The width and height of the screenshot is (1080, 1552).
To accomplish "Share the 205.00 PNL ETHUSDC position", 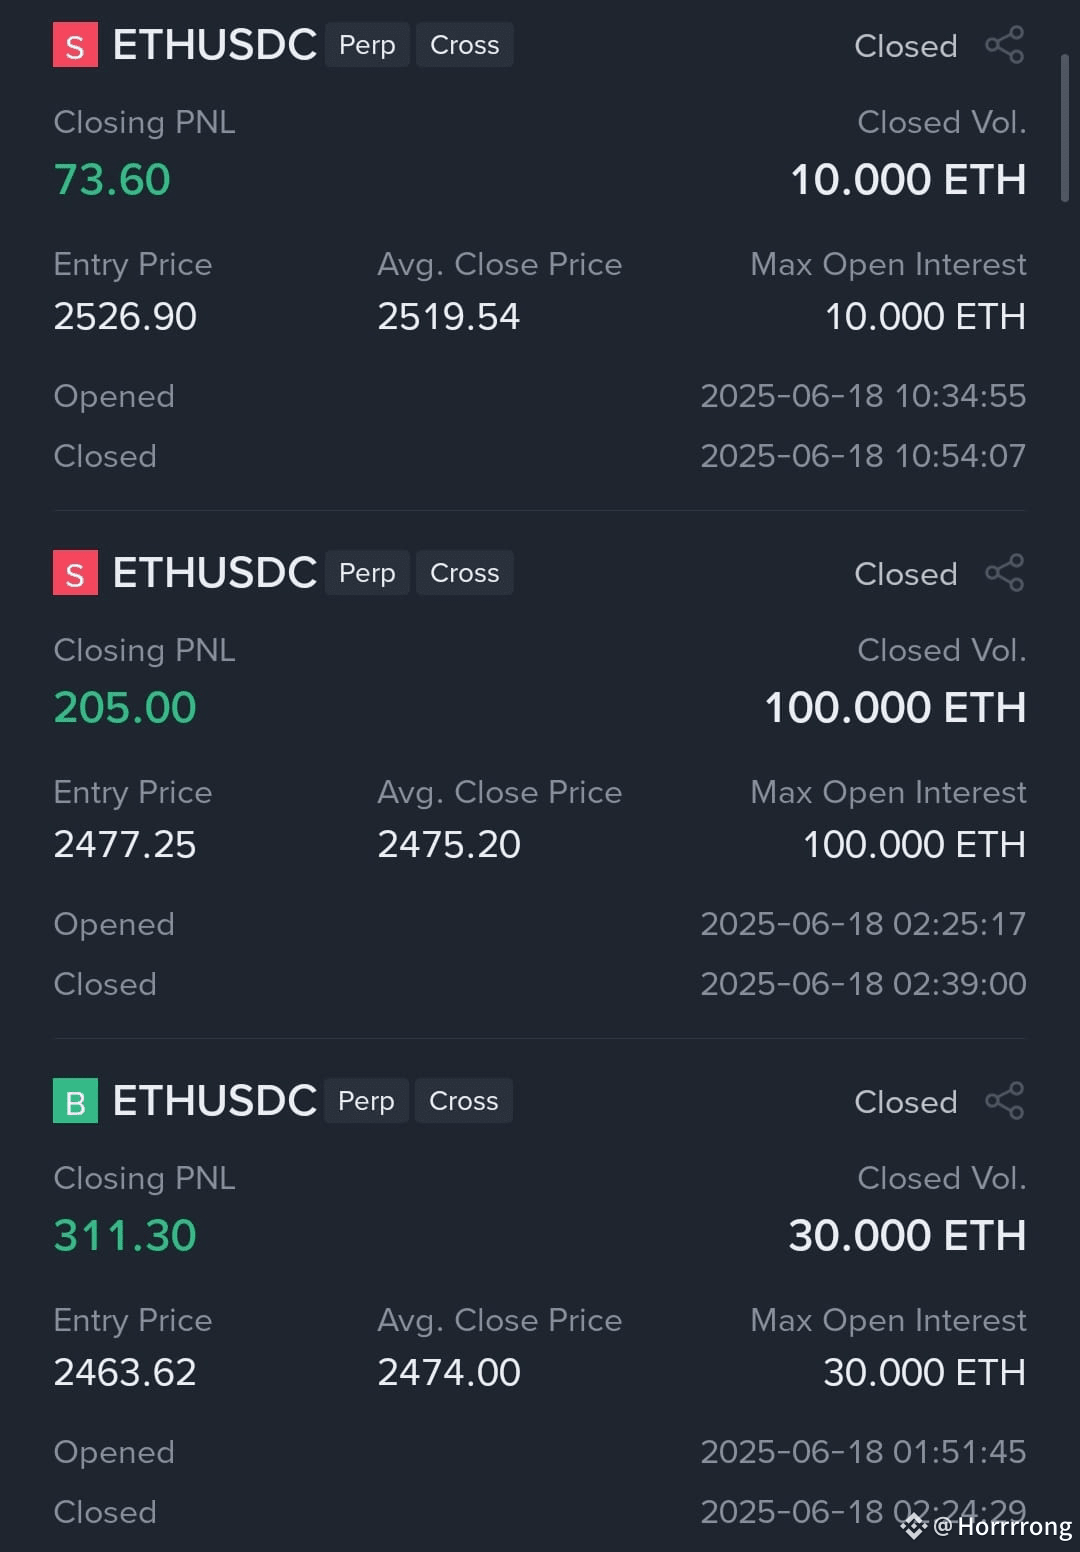I will click(x=1005, y=573).
